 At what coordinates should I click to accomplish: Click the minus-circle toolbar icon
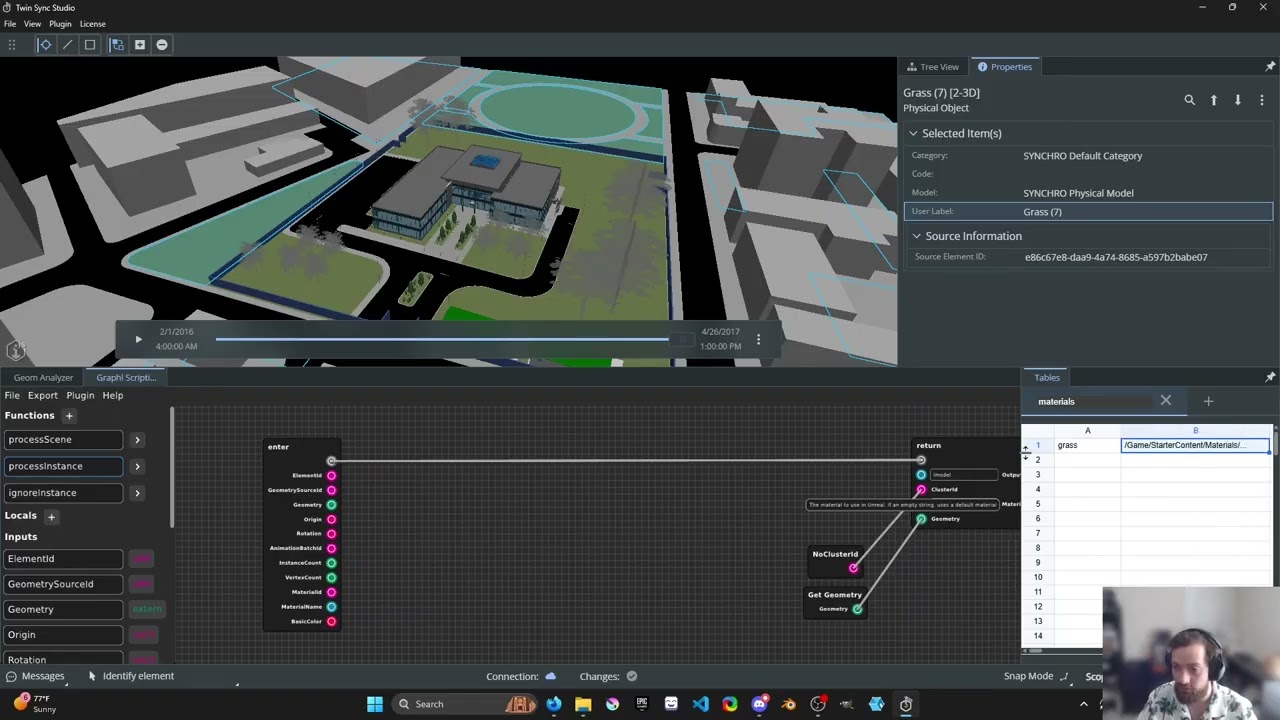coord(162,44)
